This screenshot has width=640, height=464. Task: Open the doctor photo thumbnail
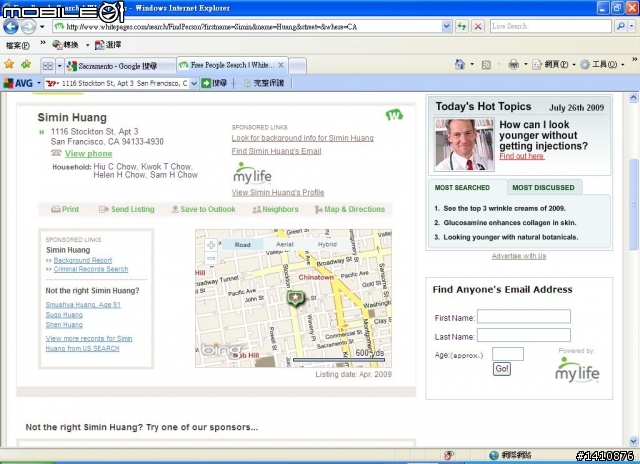464,144
